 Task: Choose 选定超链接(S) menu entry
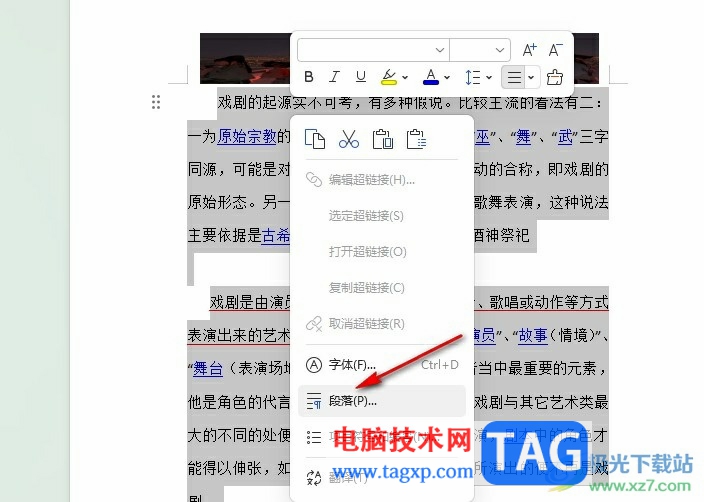(x=382, y=216)
